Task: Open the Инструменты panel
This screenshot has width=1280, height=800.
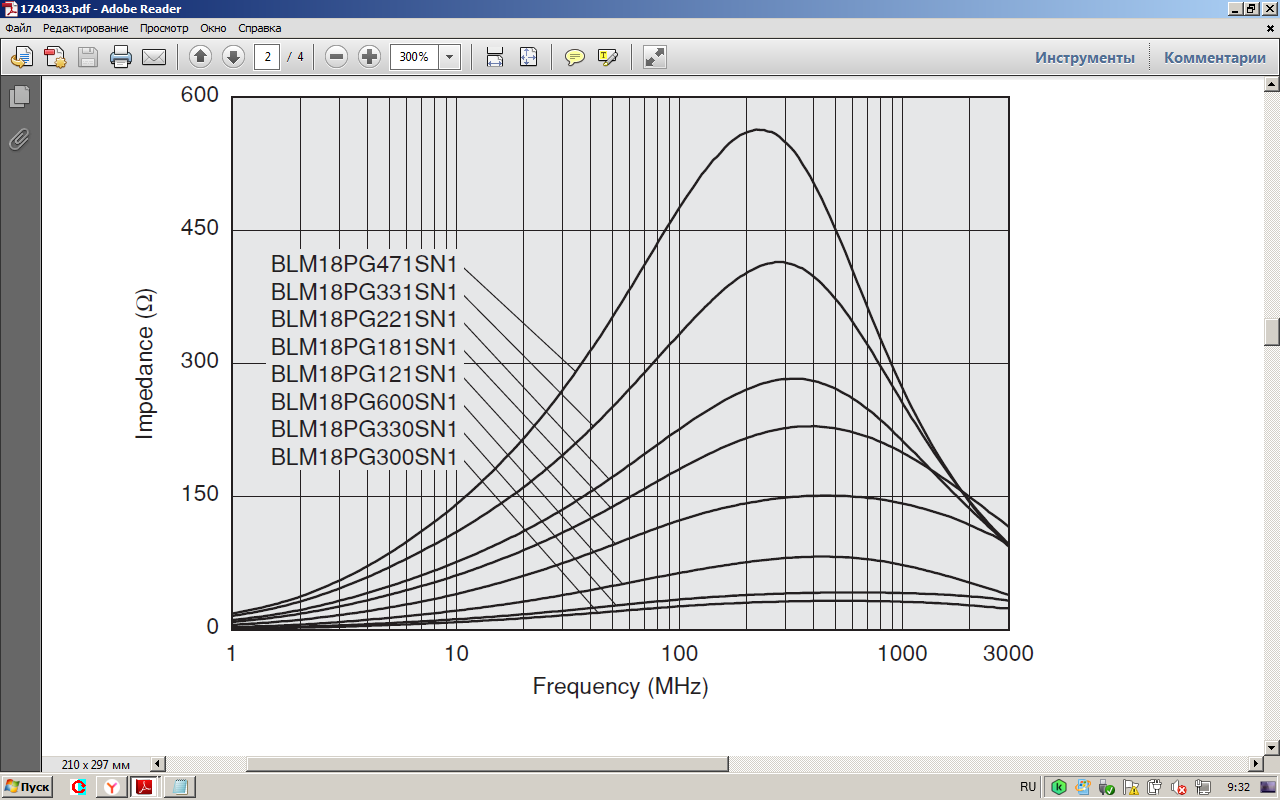Action: 1085,58
